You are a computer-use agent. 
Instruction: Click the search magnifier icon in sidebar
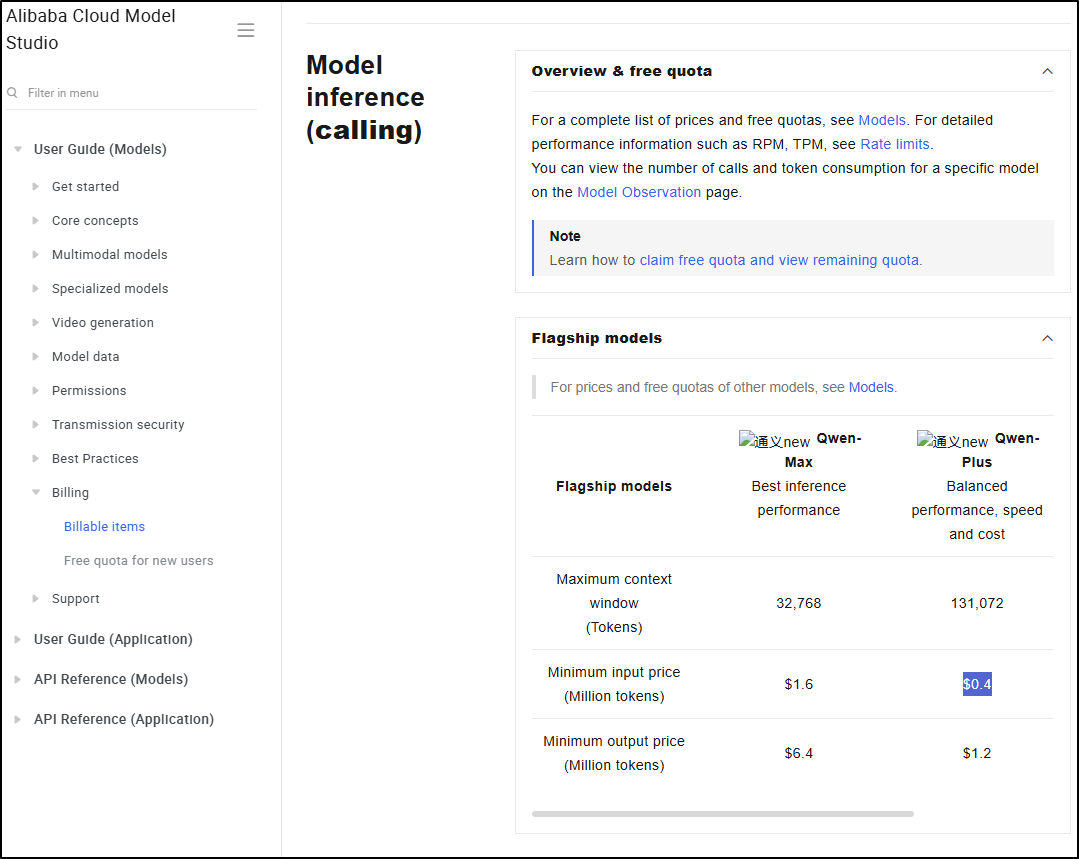pyautogui.click(x=12, y=92)
